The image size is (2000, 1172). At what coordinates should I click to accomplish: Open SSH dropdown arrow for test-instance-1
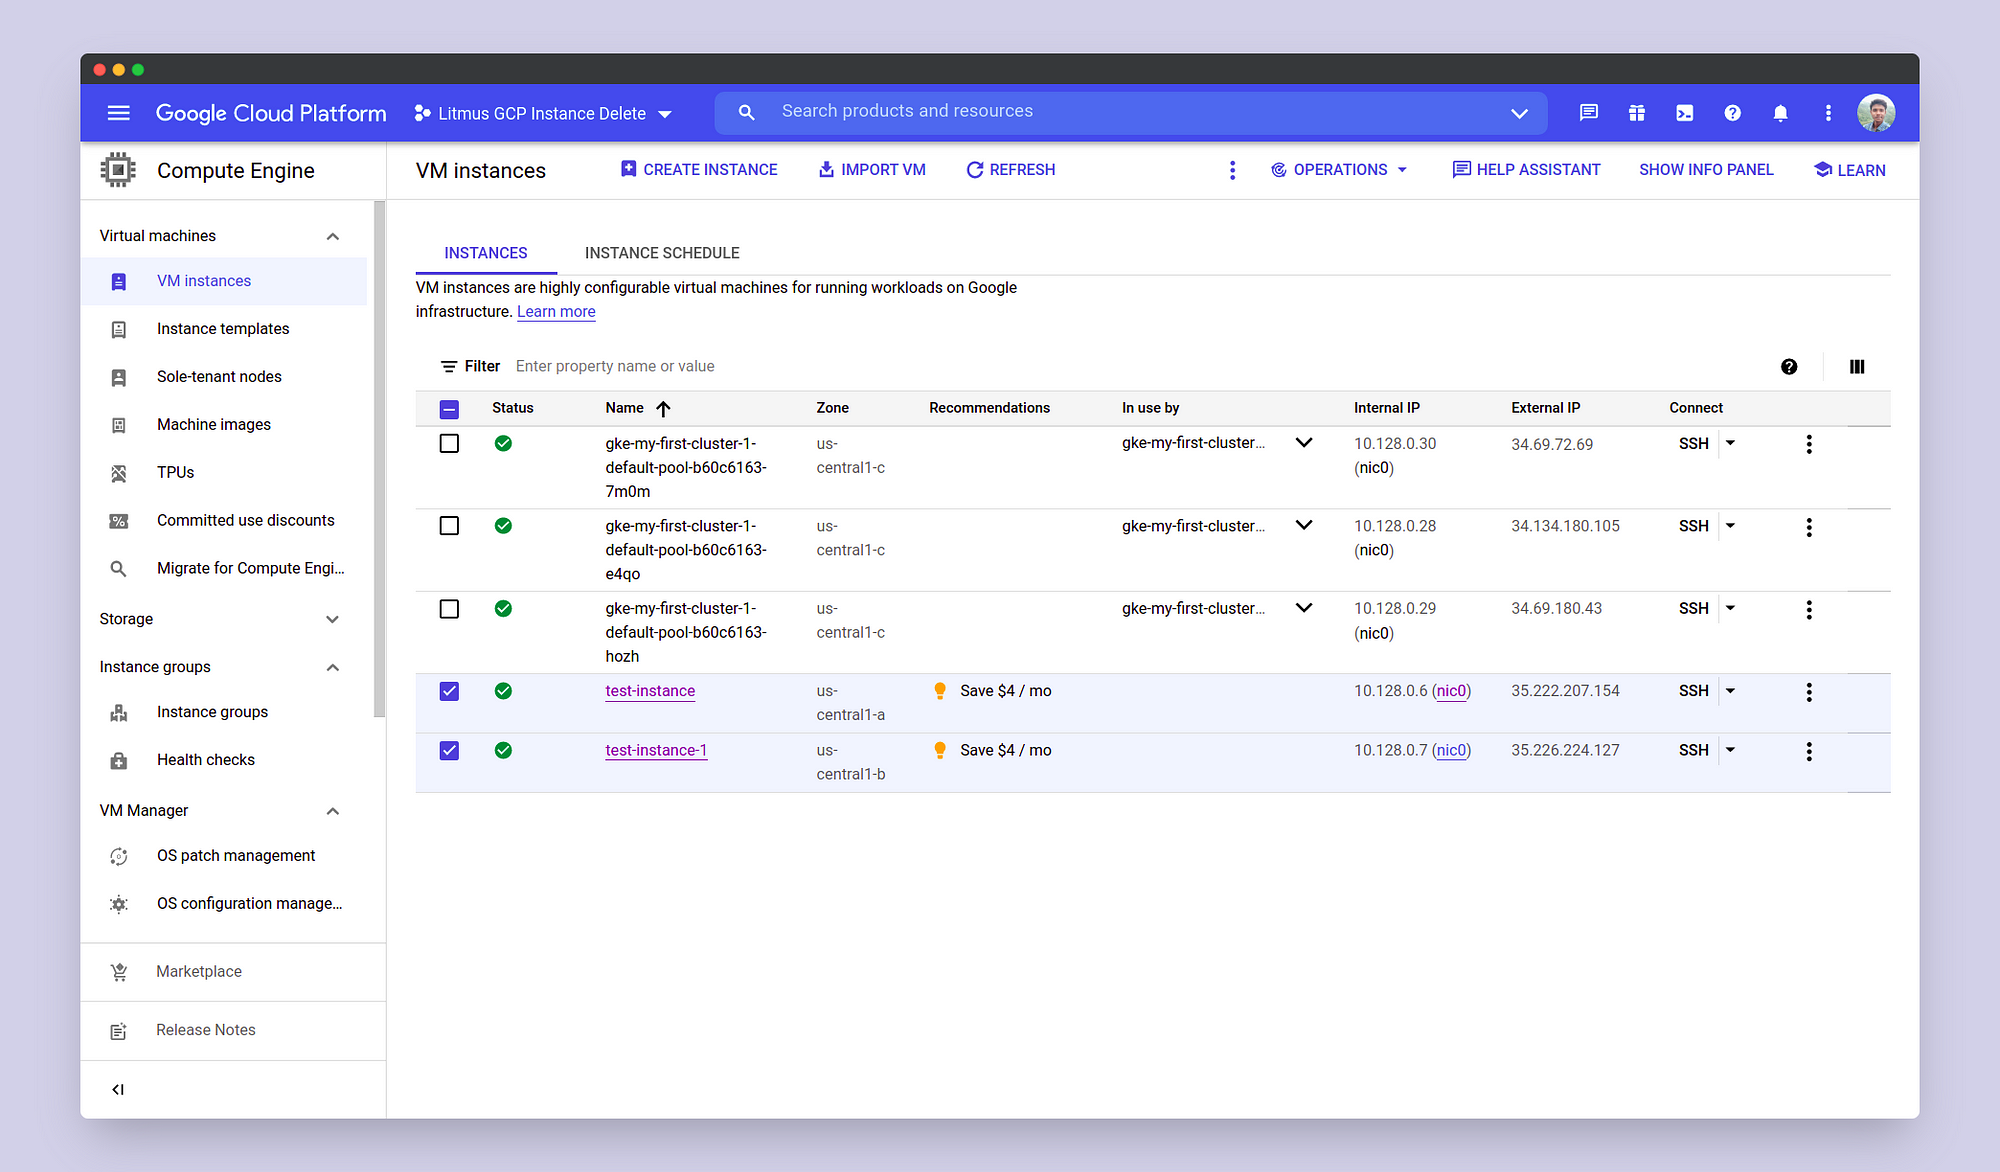1730,750
